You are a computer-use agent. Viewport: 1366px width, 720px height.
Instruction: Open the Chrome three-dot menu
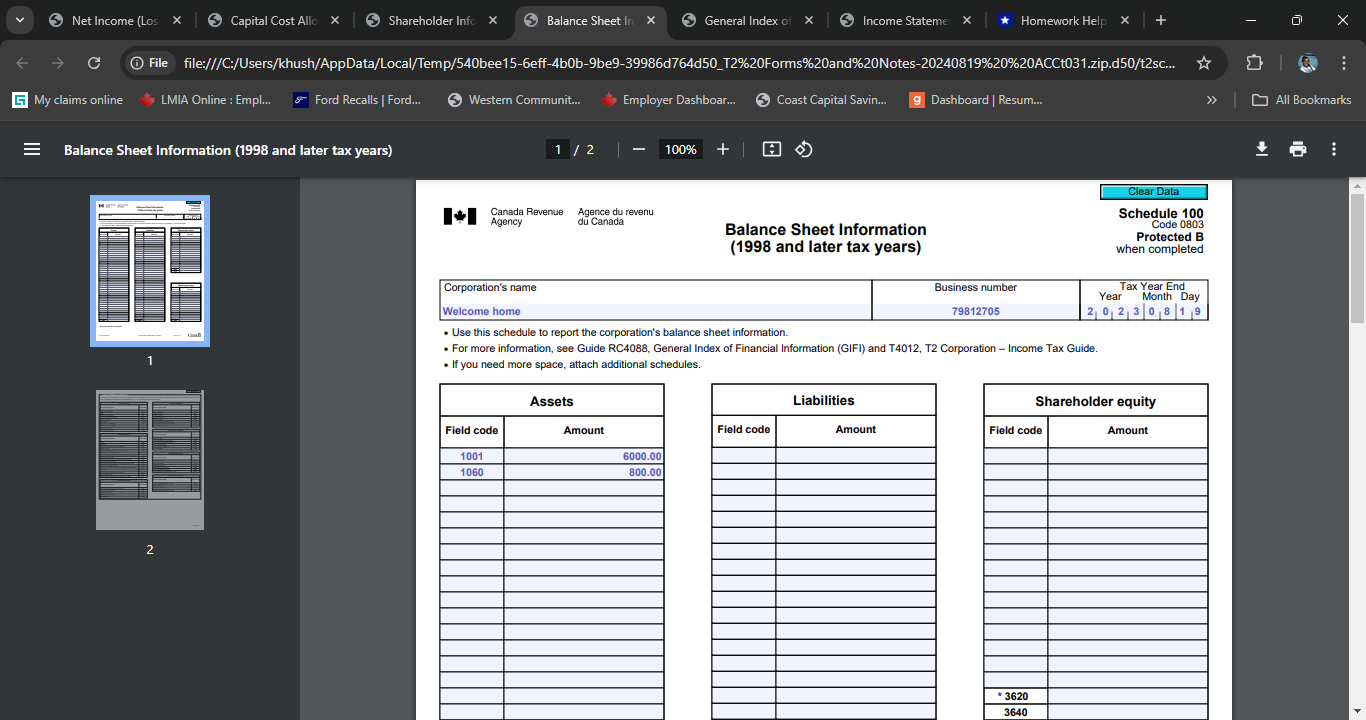[1343, 63]
